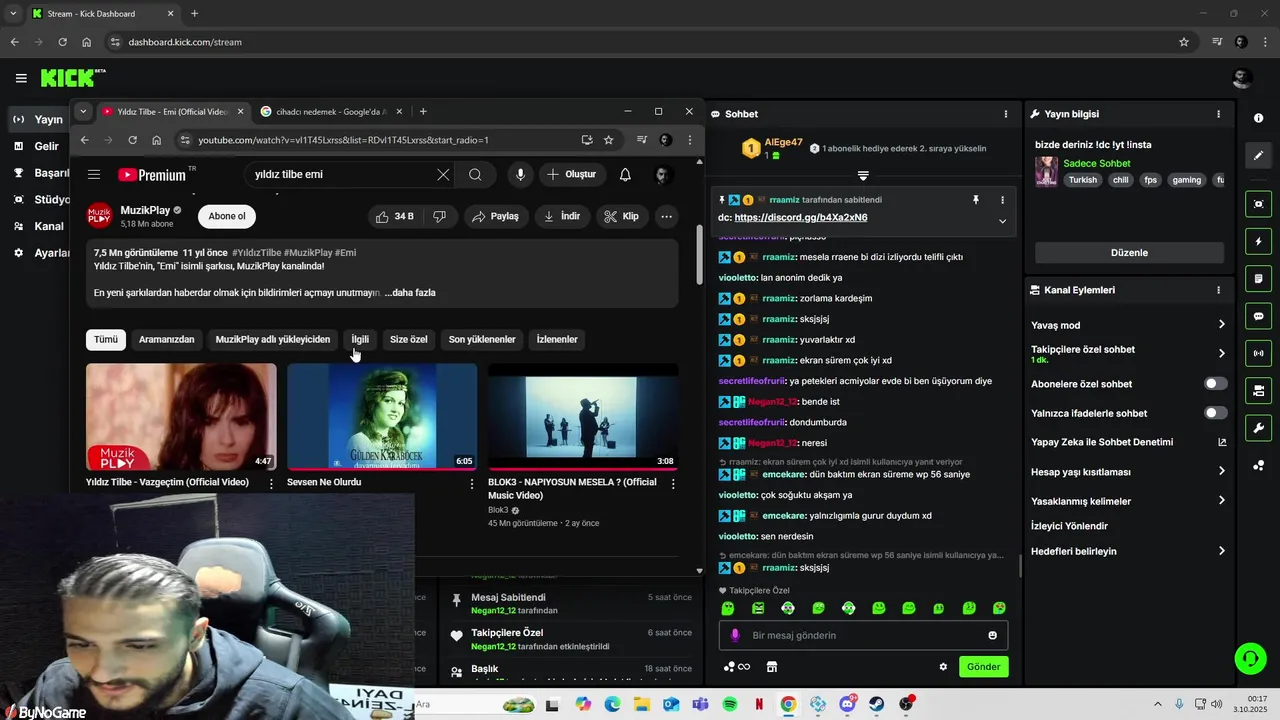Expand Yavaş mod options

(x=1221, y=325)
